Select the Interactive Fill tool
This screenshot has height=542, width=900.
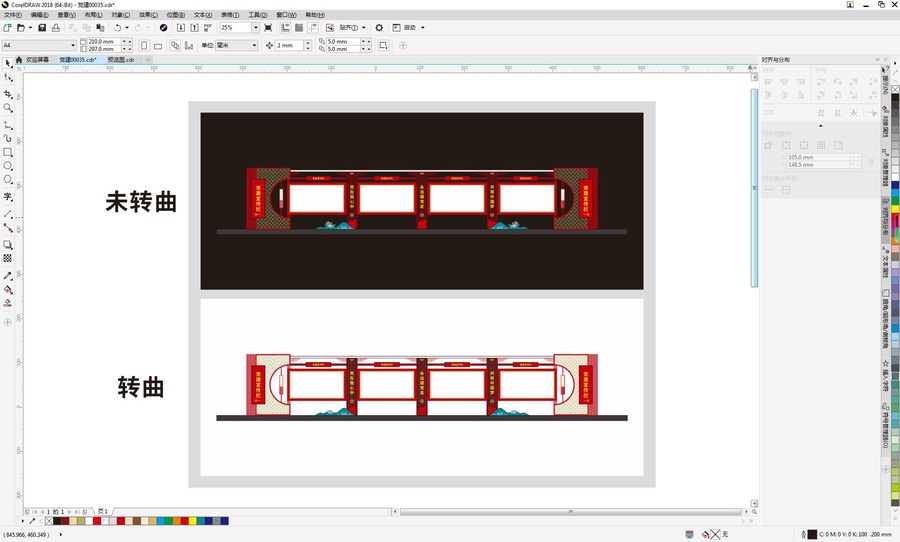pos(7,289)
